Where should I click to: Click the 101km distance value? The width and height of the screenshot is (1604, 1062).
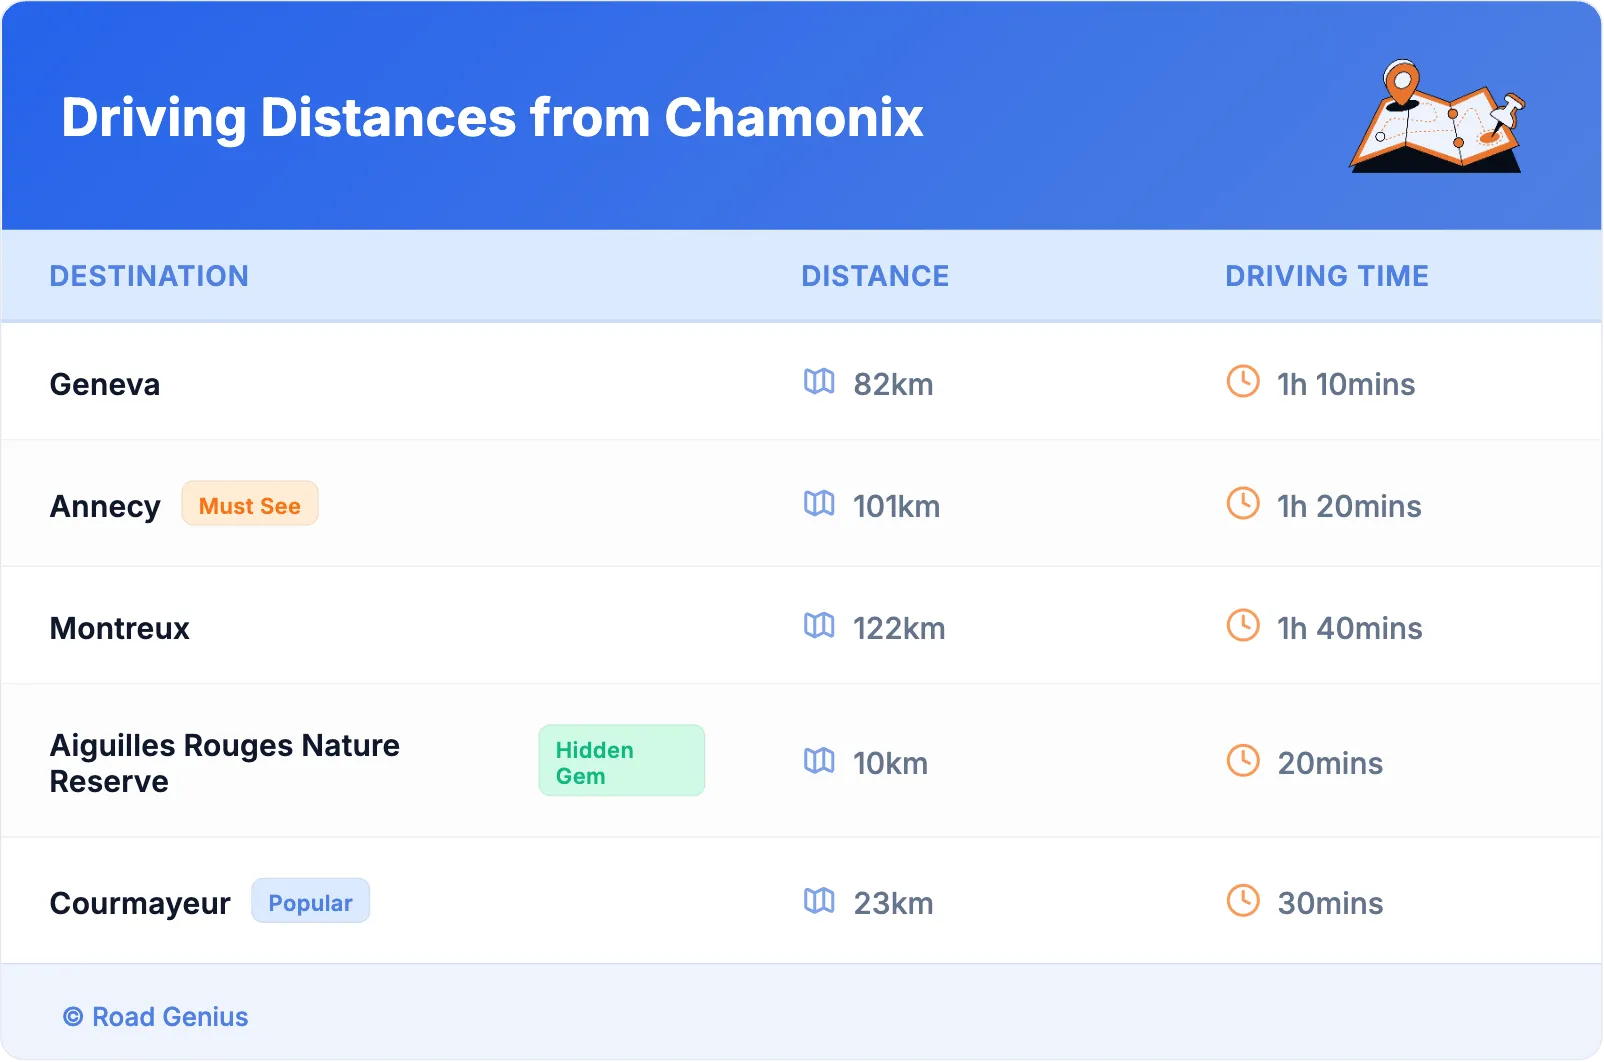[896, 507]
